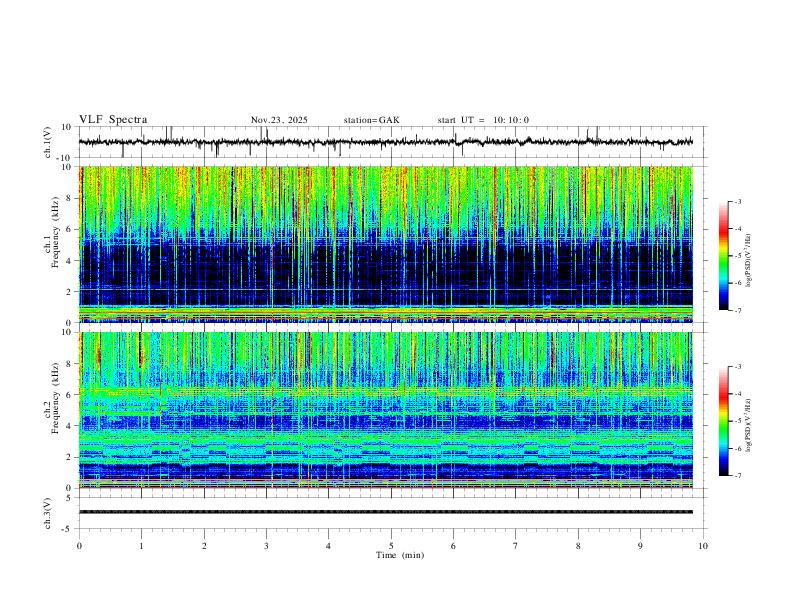Click the "ch.3(V)" axis label
Image resolution: width=792 pixels, height=612 pixels.
tap(48, 513)
